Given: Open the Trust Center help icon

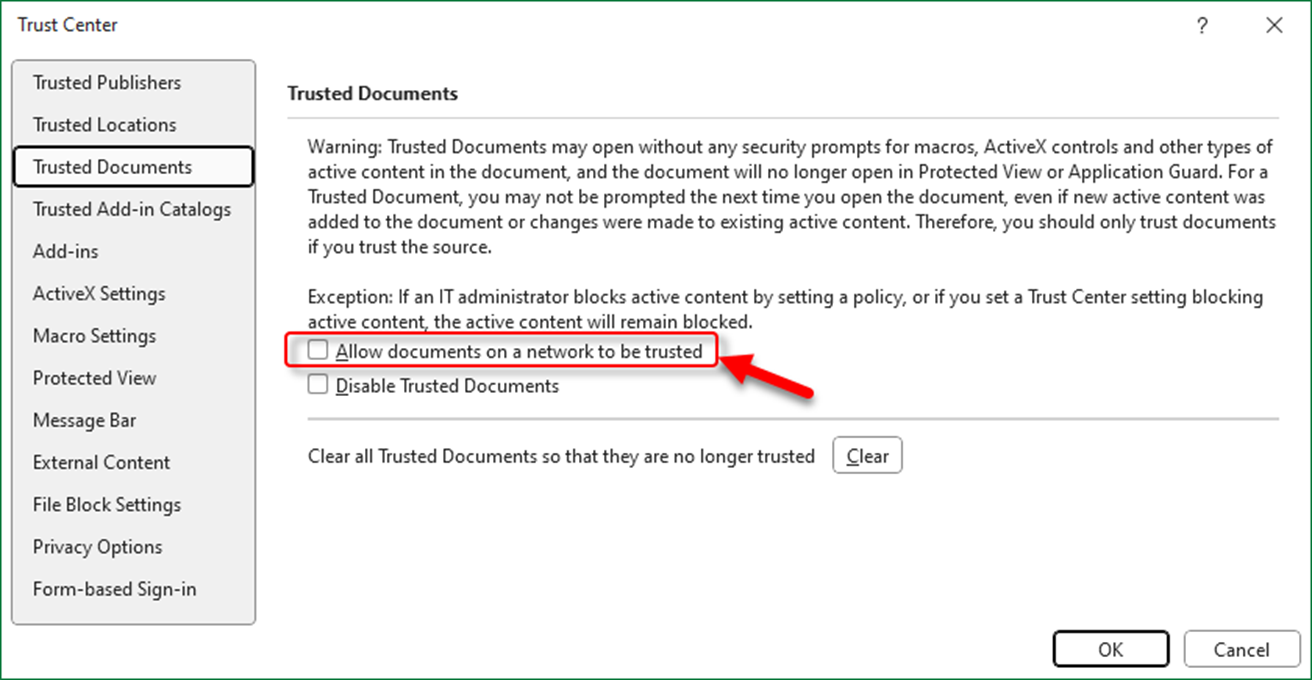Looking at the screenshot, I should click(1201, 25).
